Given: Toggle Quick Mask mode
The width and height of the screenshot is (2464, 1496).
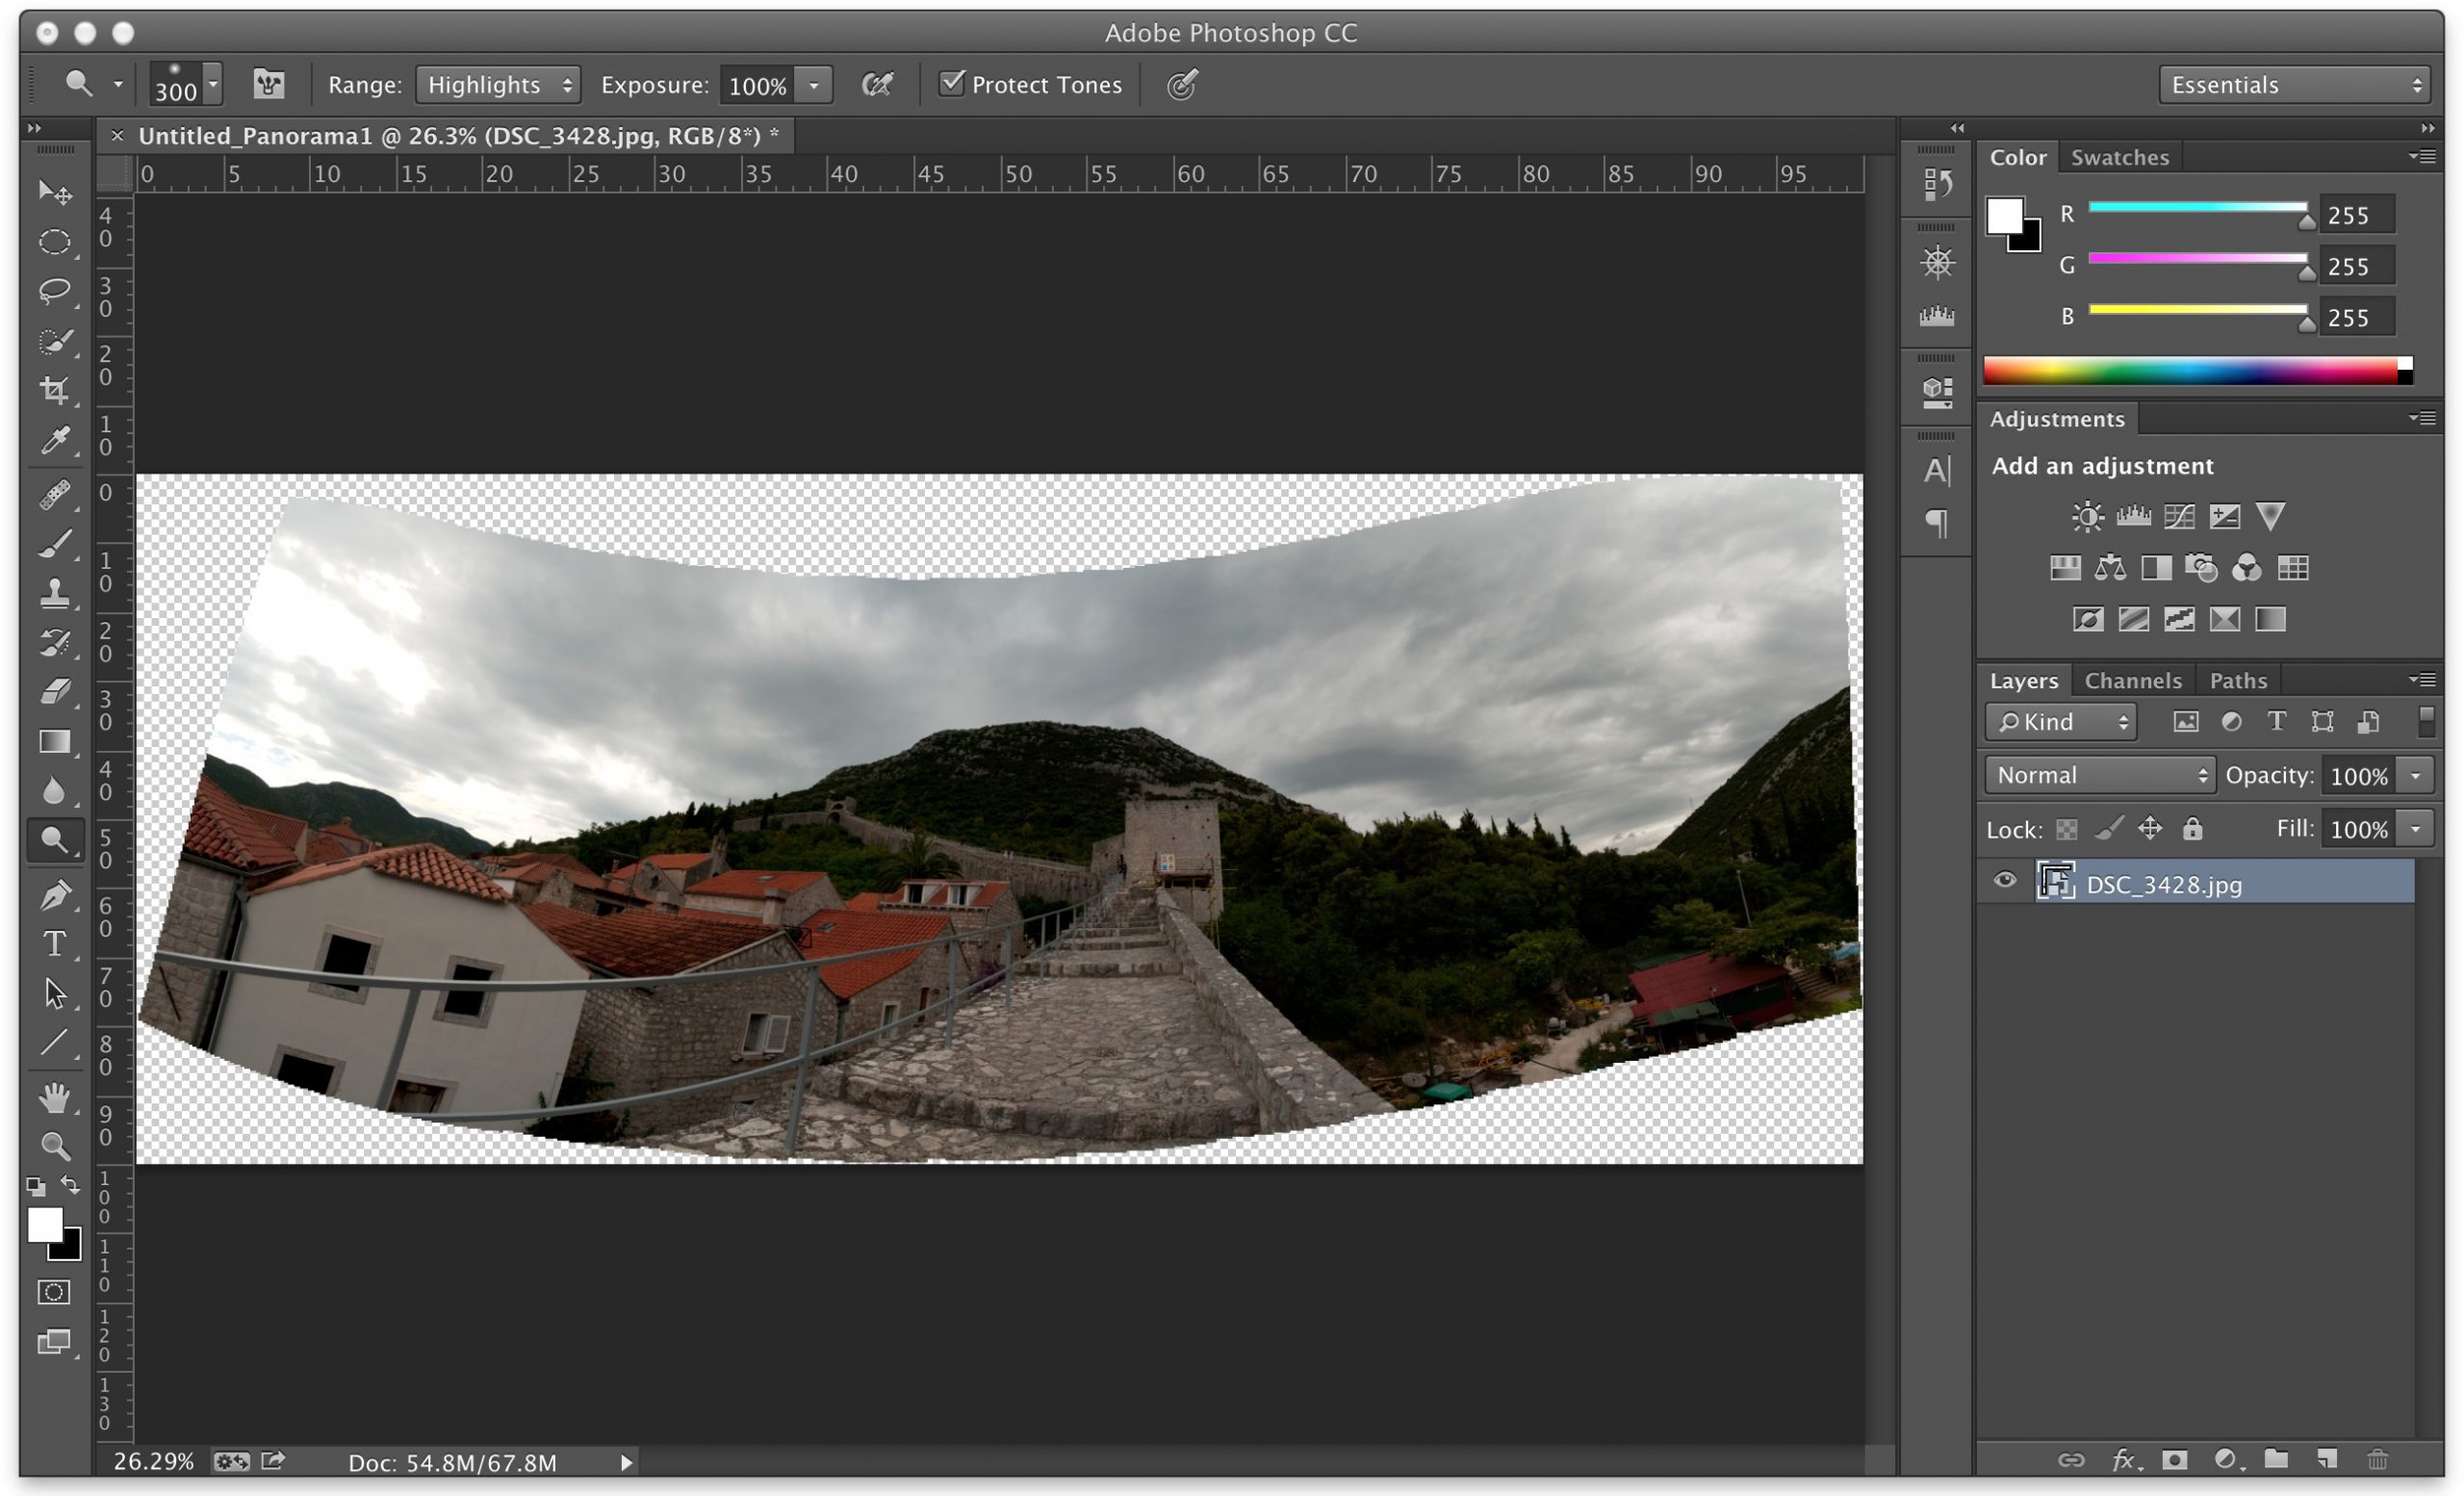Looking at the screenshot, I should point(54,1292).
